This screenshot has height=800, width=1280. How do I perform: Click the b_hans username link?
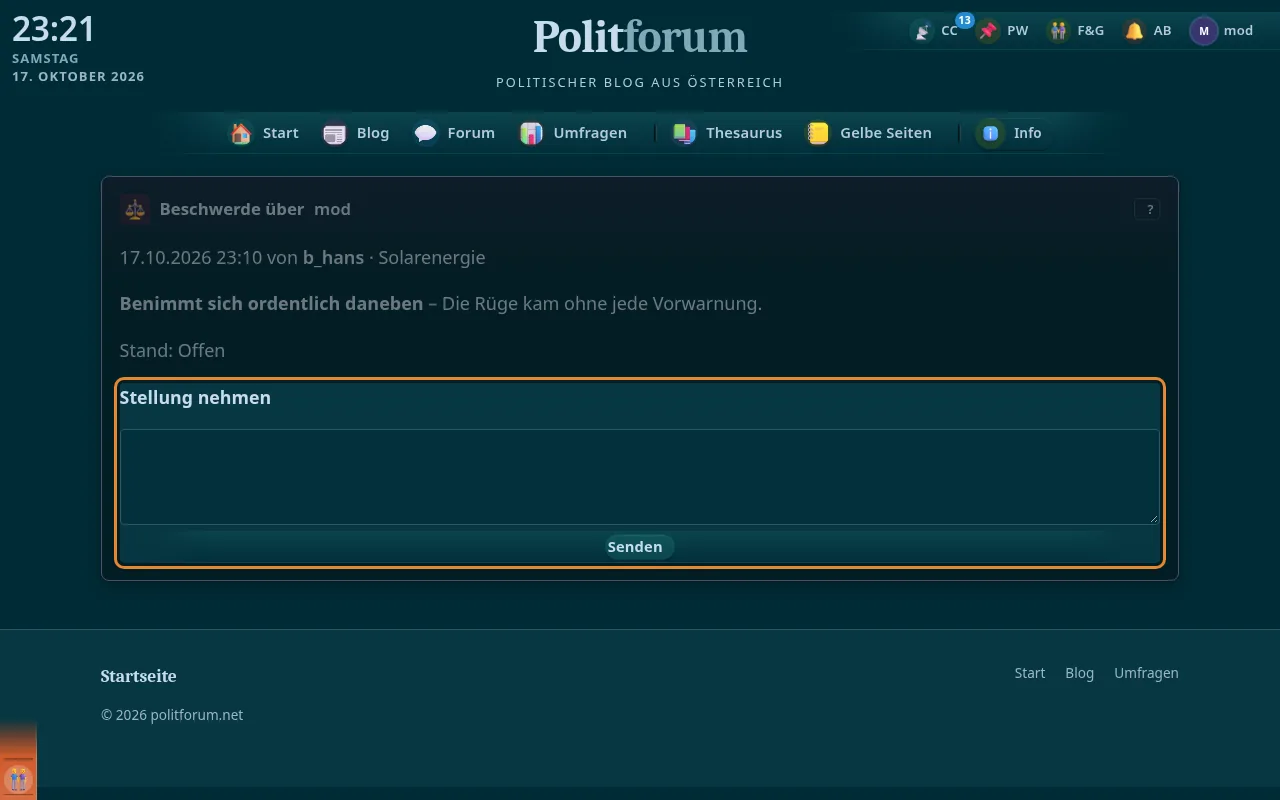click(x=333, y=257)
